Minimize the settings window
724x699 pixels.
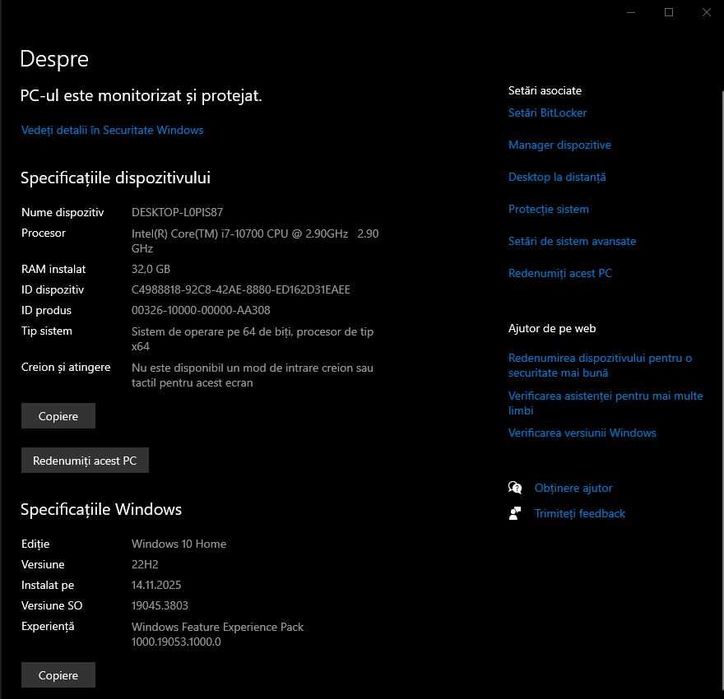pyautogui.click(x=631, y=12)
